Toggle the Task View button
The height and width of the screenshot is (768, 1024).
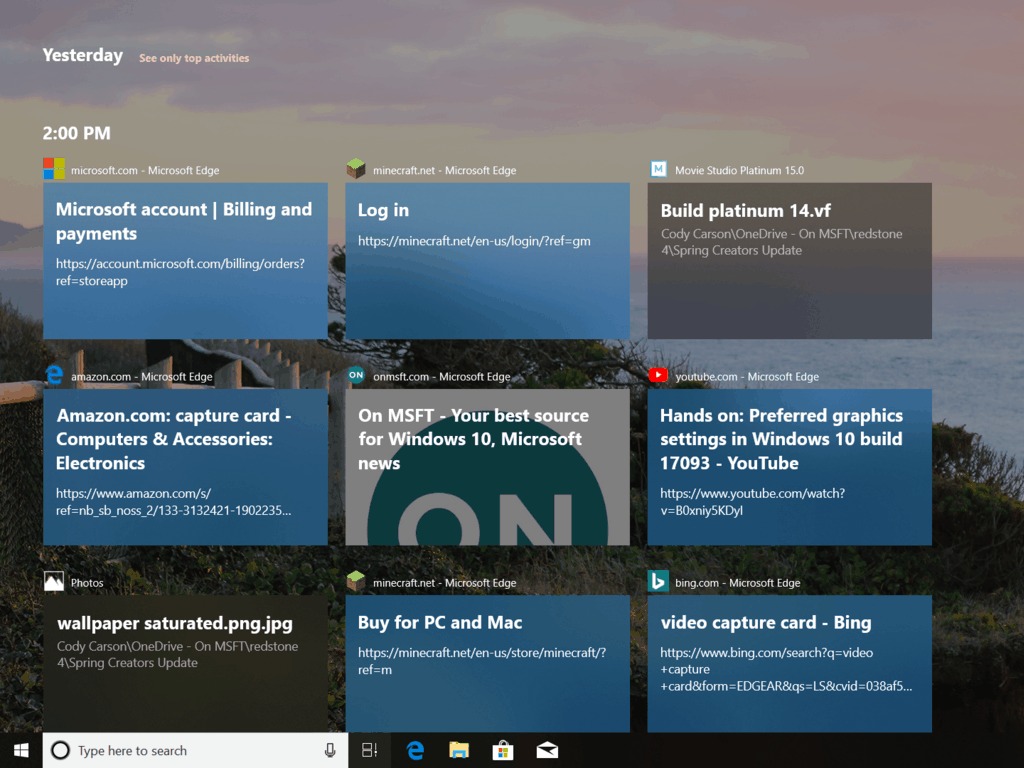click(369, 750)
